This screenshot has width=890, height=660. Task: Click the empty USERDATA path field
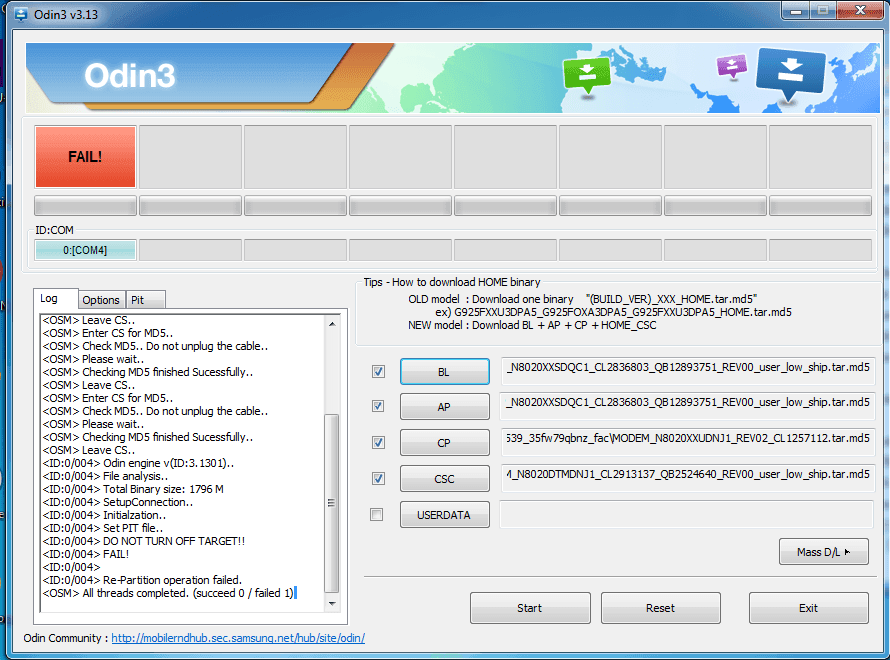point(687,514)
